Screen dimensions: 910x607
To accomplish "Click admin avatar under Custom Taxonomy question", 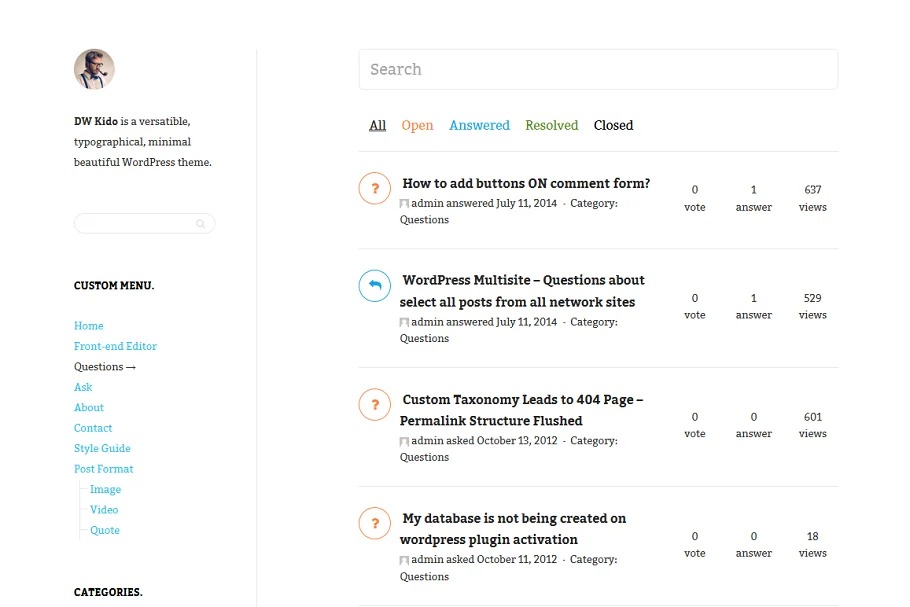I will point(405,442).
